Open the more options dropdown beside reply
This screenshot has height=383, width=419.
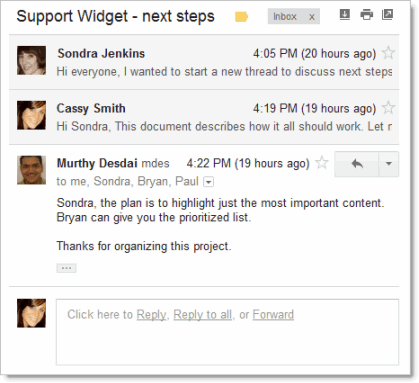pyautogui.click(x=389, y=164)
